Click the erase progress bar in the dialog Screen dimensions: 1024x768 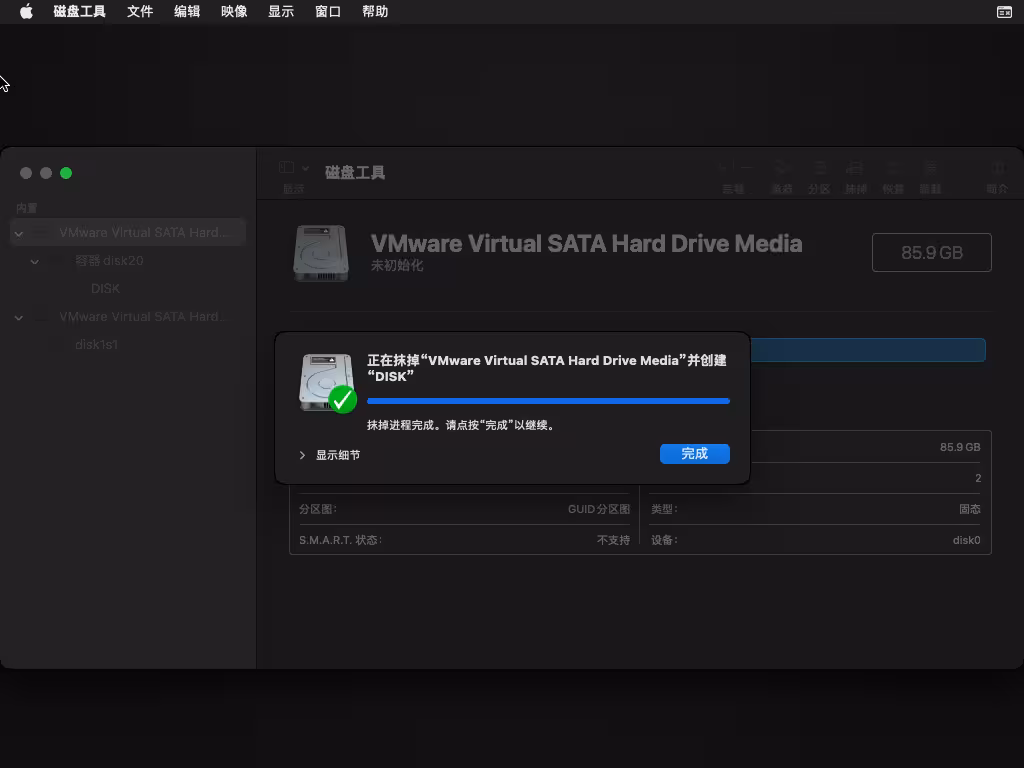tap(548, 401)
